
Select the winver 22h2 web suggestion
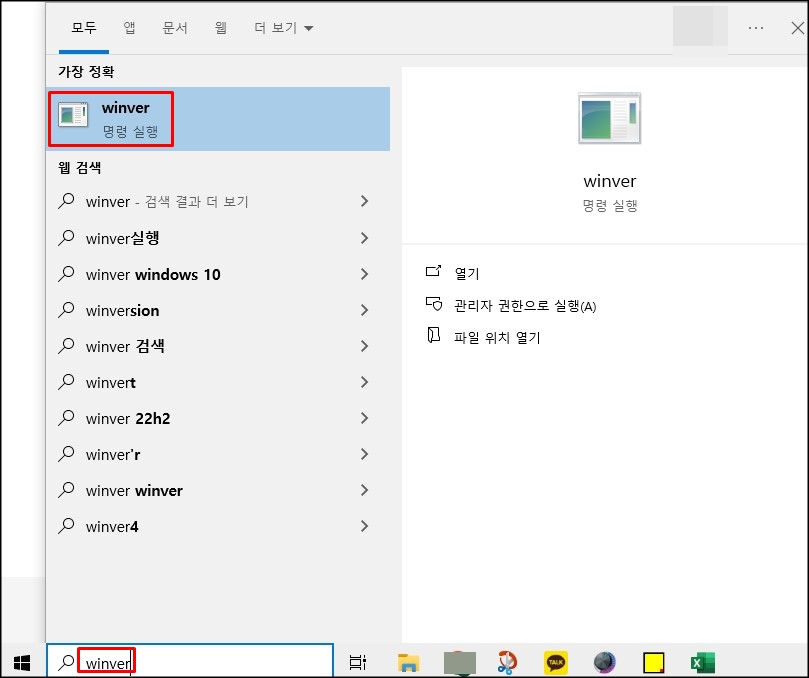(x=218, y=418)
